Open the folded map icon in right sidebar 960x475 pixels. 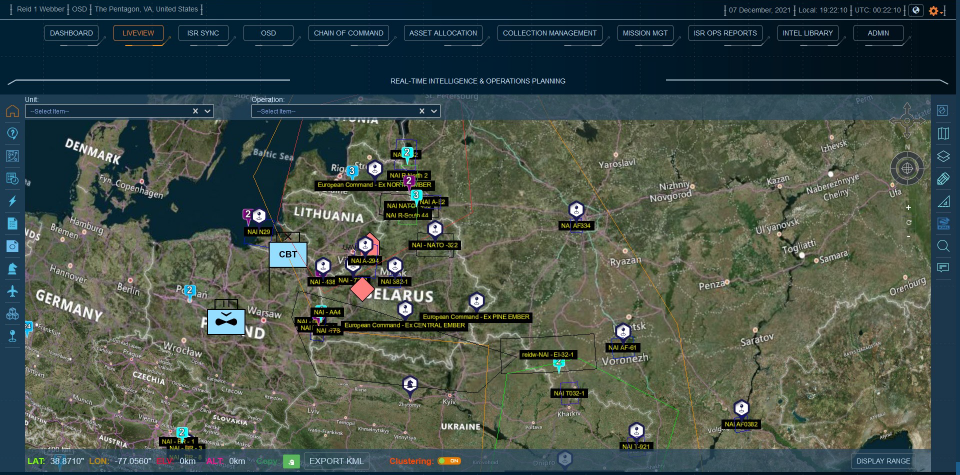943,133
